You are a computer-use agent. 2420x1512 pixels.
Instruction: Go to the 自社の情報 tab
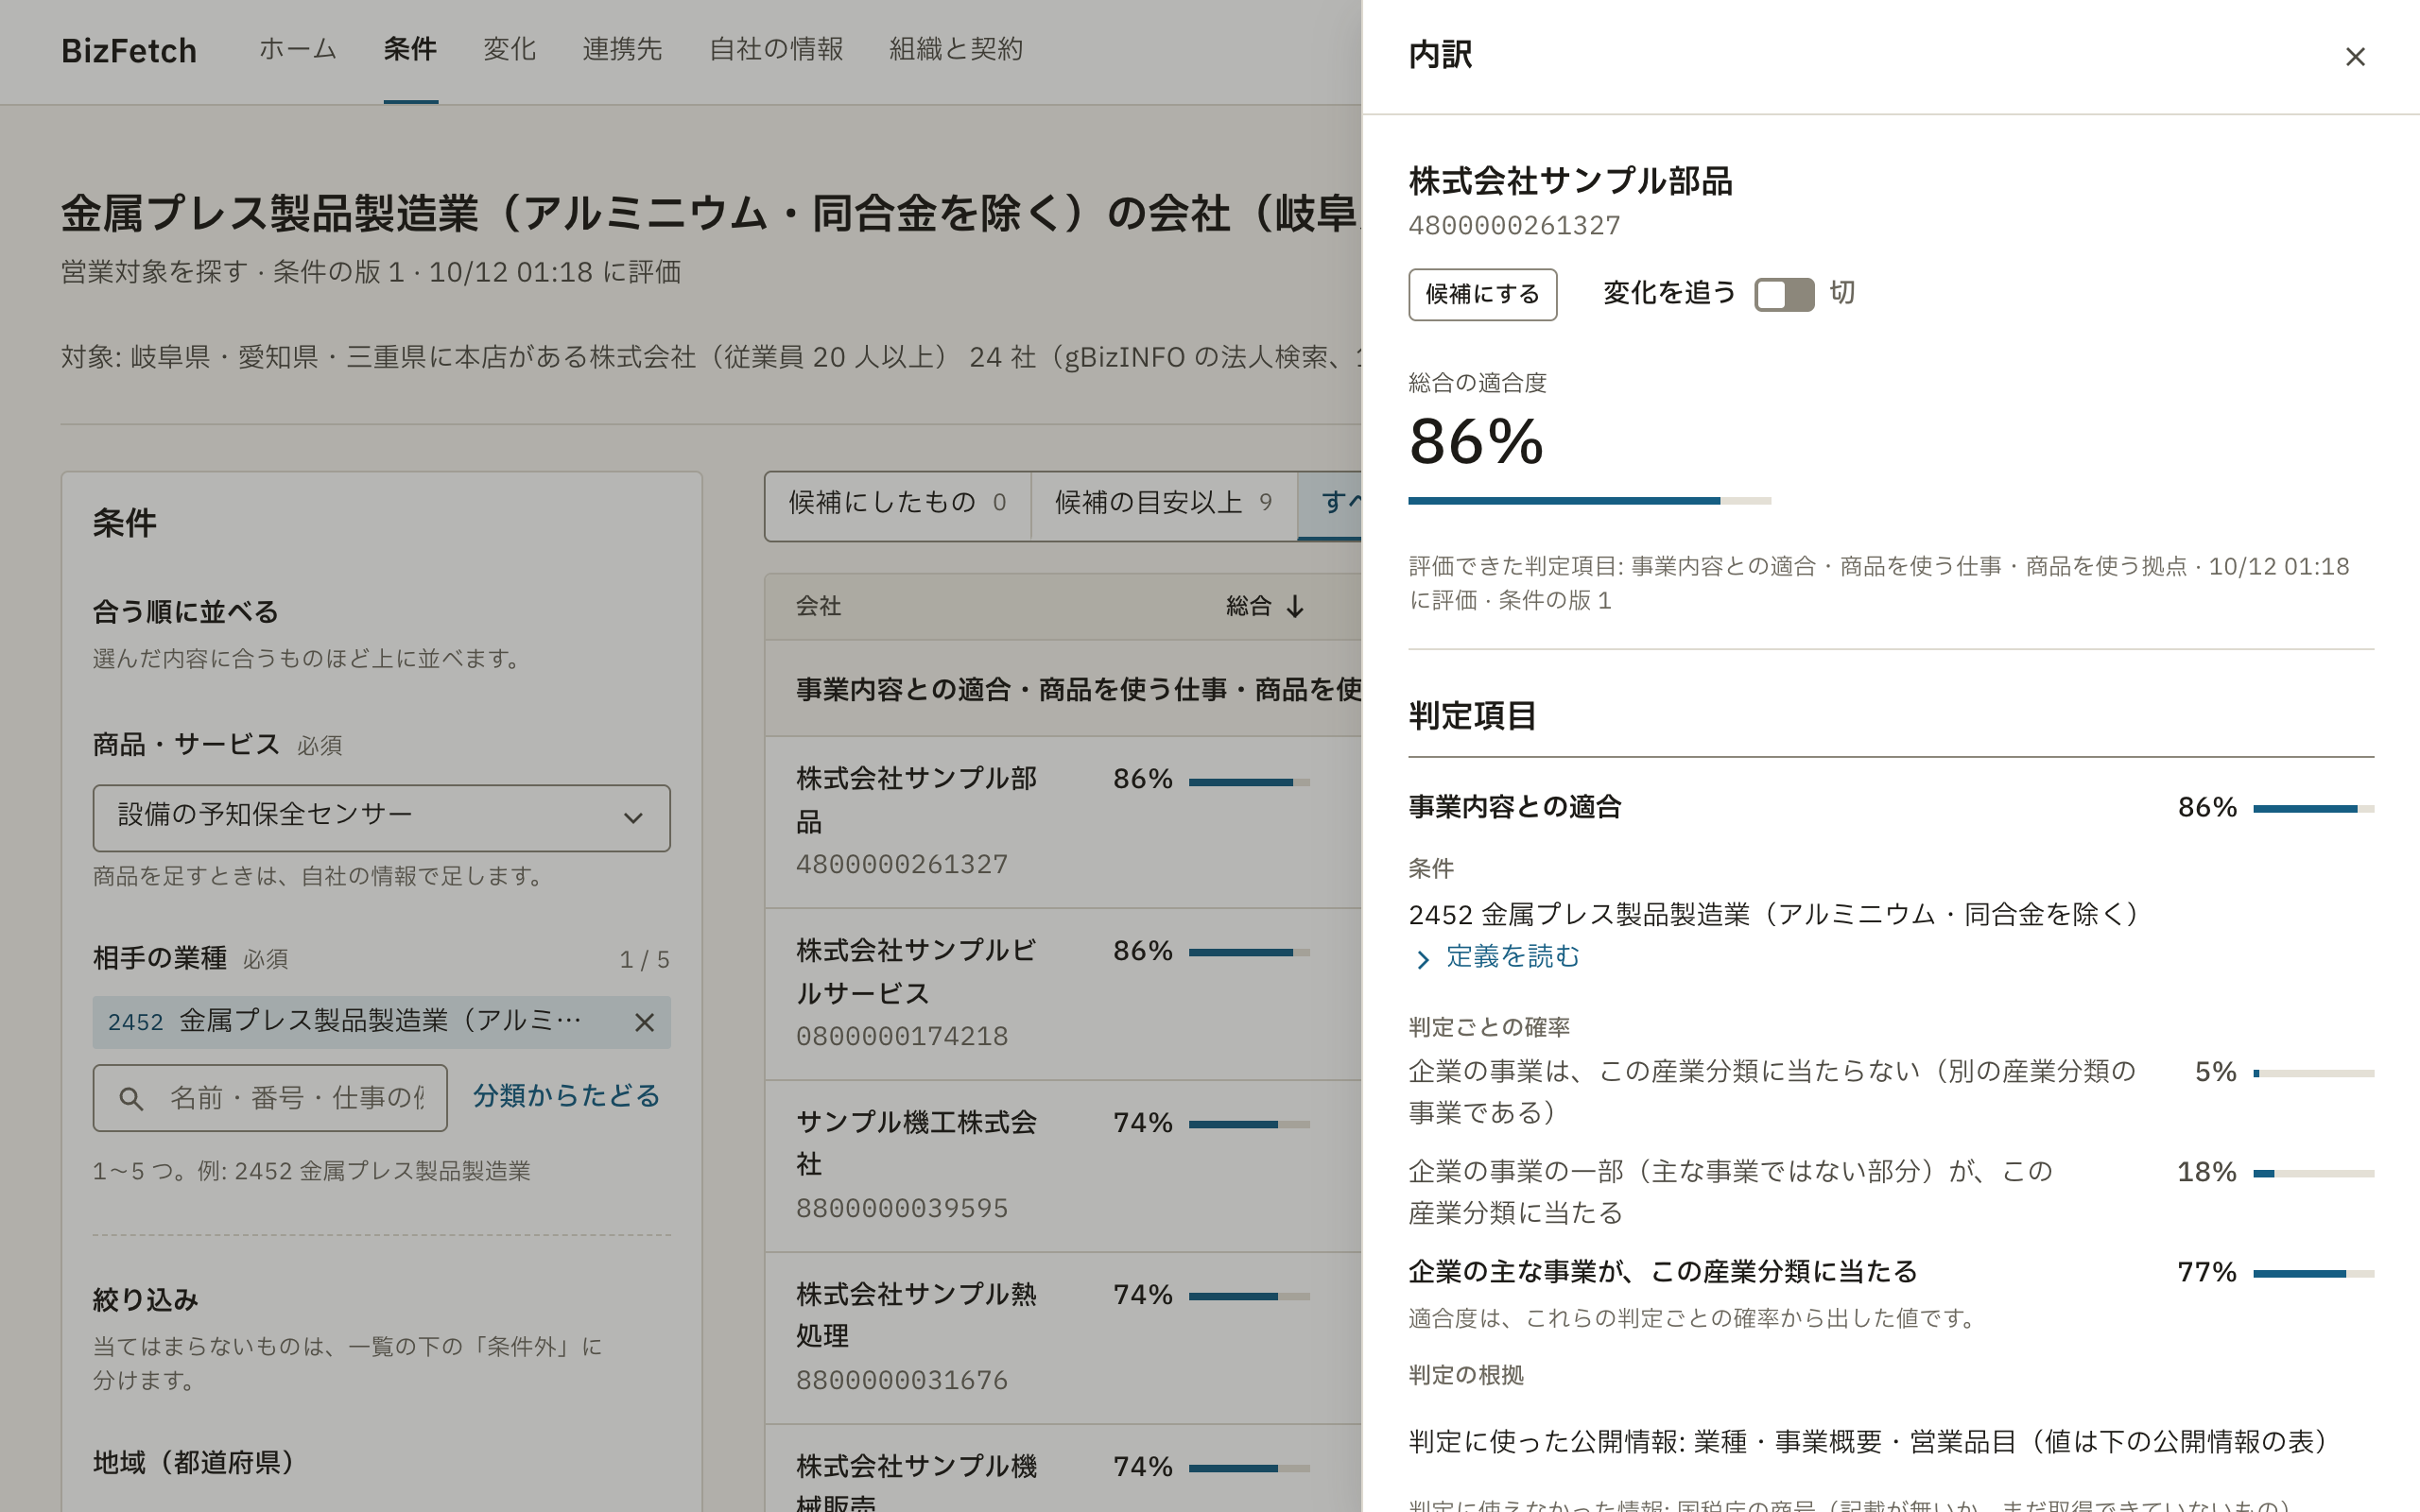[776, 49]
